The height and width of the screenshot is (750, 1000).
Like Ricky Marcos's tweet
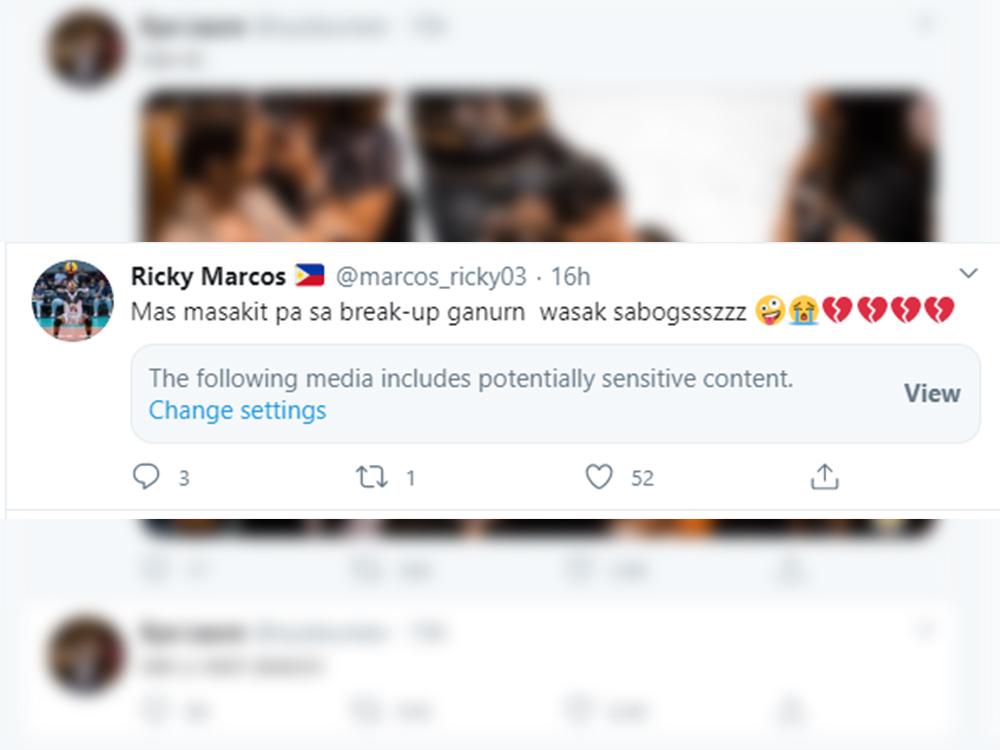599,478
